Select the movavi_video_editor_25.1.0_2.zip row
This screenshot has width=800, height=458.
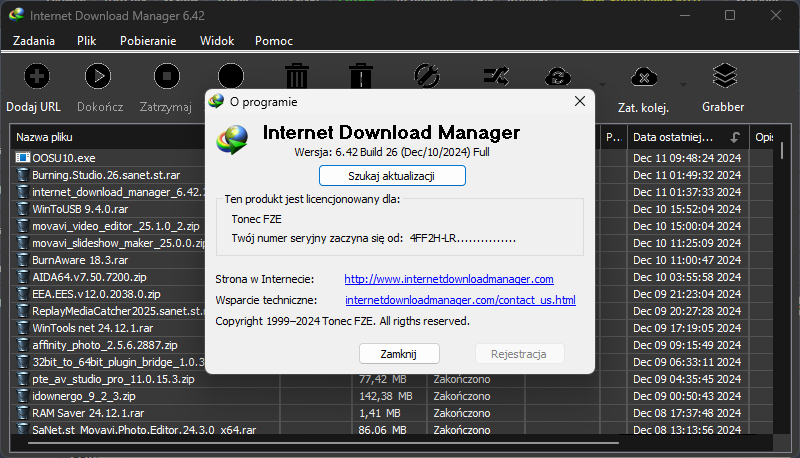108,226
